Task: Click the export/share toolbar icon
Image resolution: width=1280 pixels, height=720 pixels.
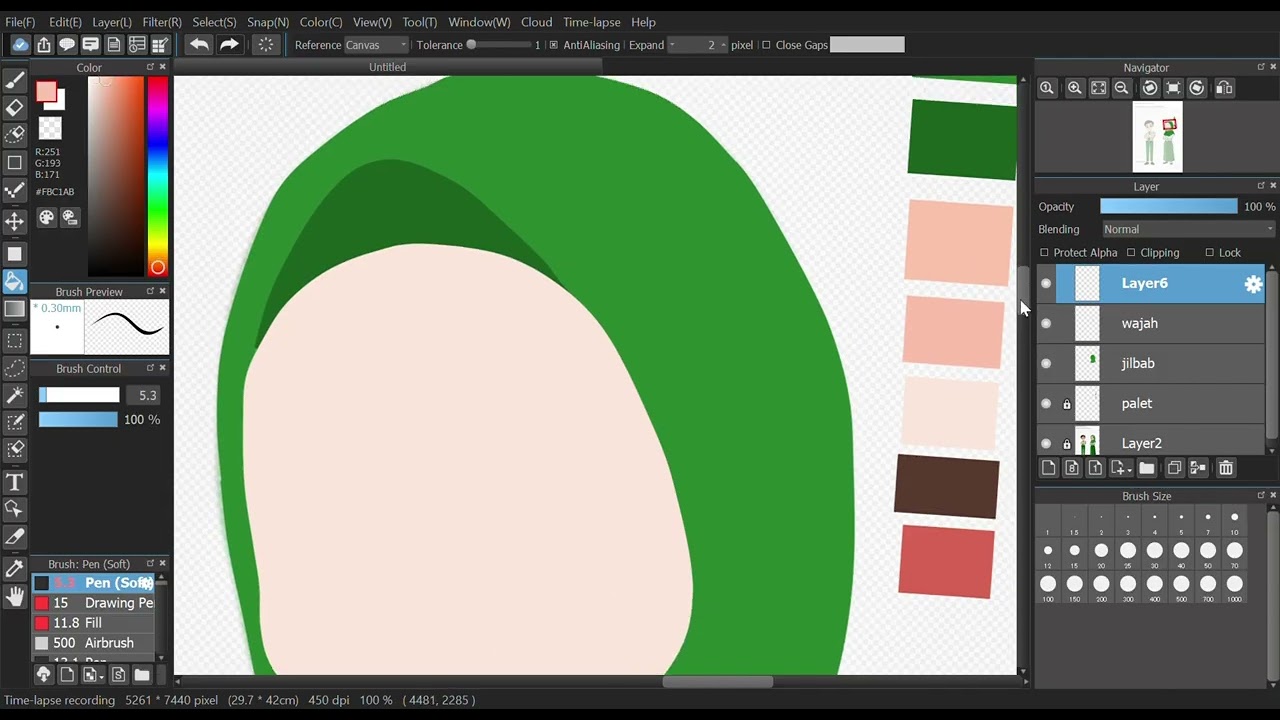Action: (x=44, y=45)
